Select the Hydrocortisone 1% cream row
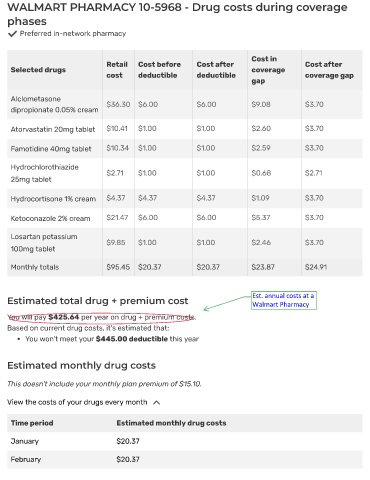Screen dimensions: 370x480 [x=185, y=198]
